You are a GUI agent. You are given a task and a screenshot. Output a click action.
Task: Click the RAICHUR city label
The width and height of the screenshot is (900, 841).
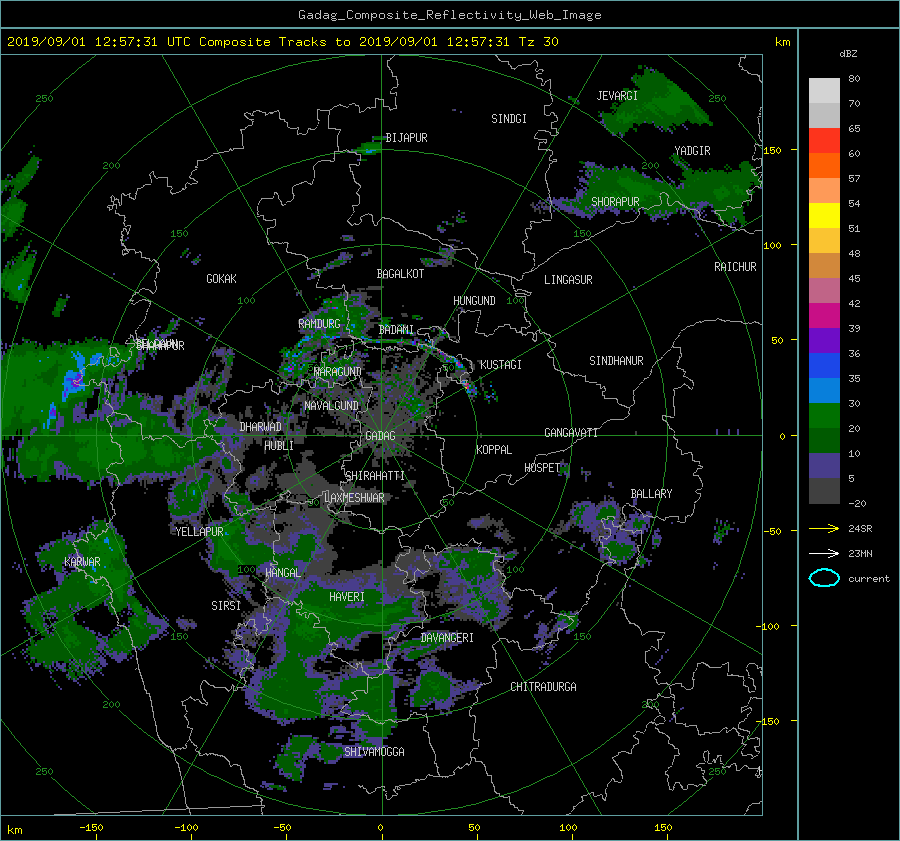click(735, 267)
